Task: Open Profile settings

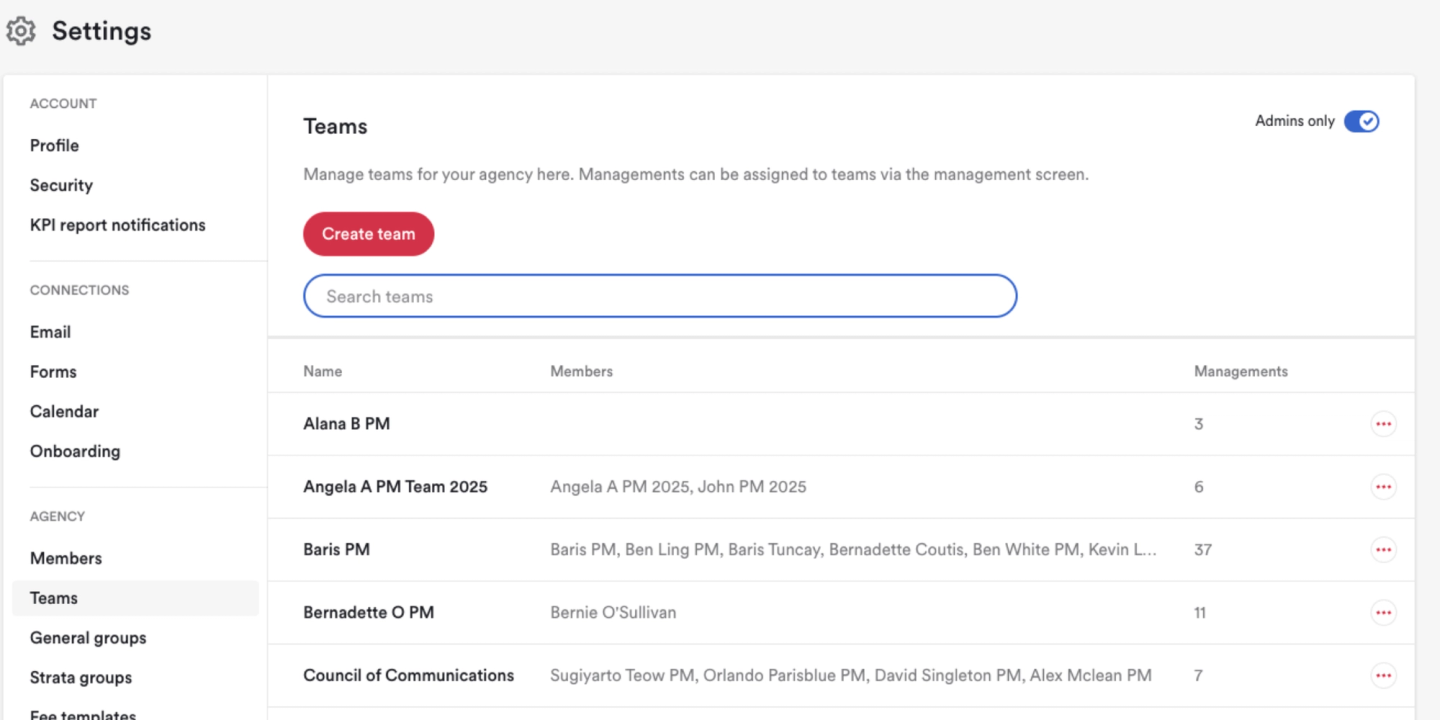Action: click(54, 145)
